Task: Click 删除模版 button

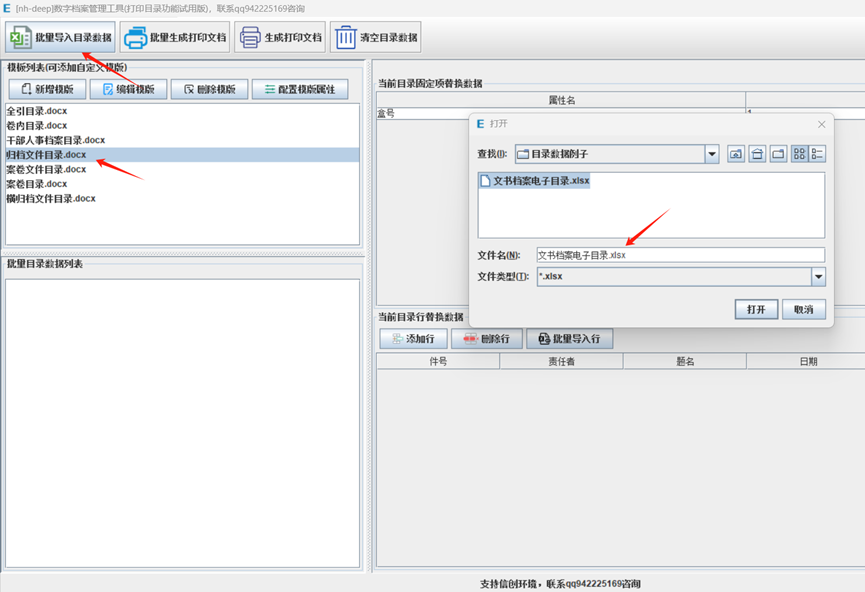Action: [x=208, y=89]
